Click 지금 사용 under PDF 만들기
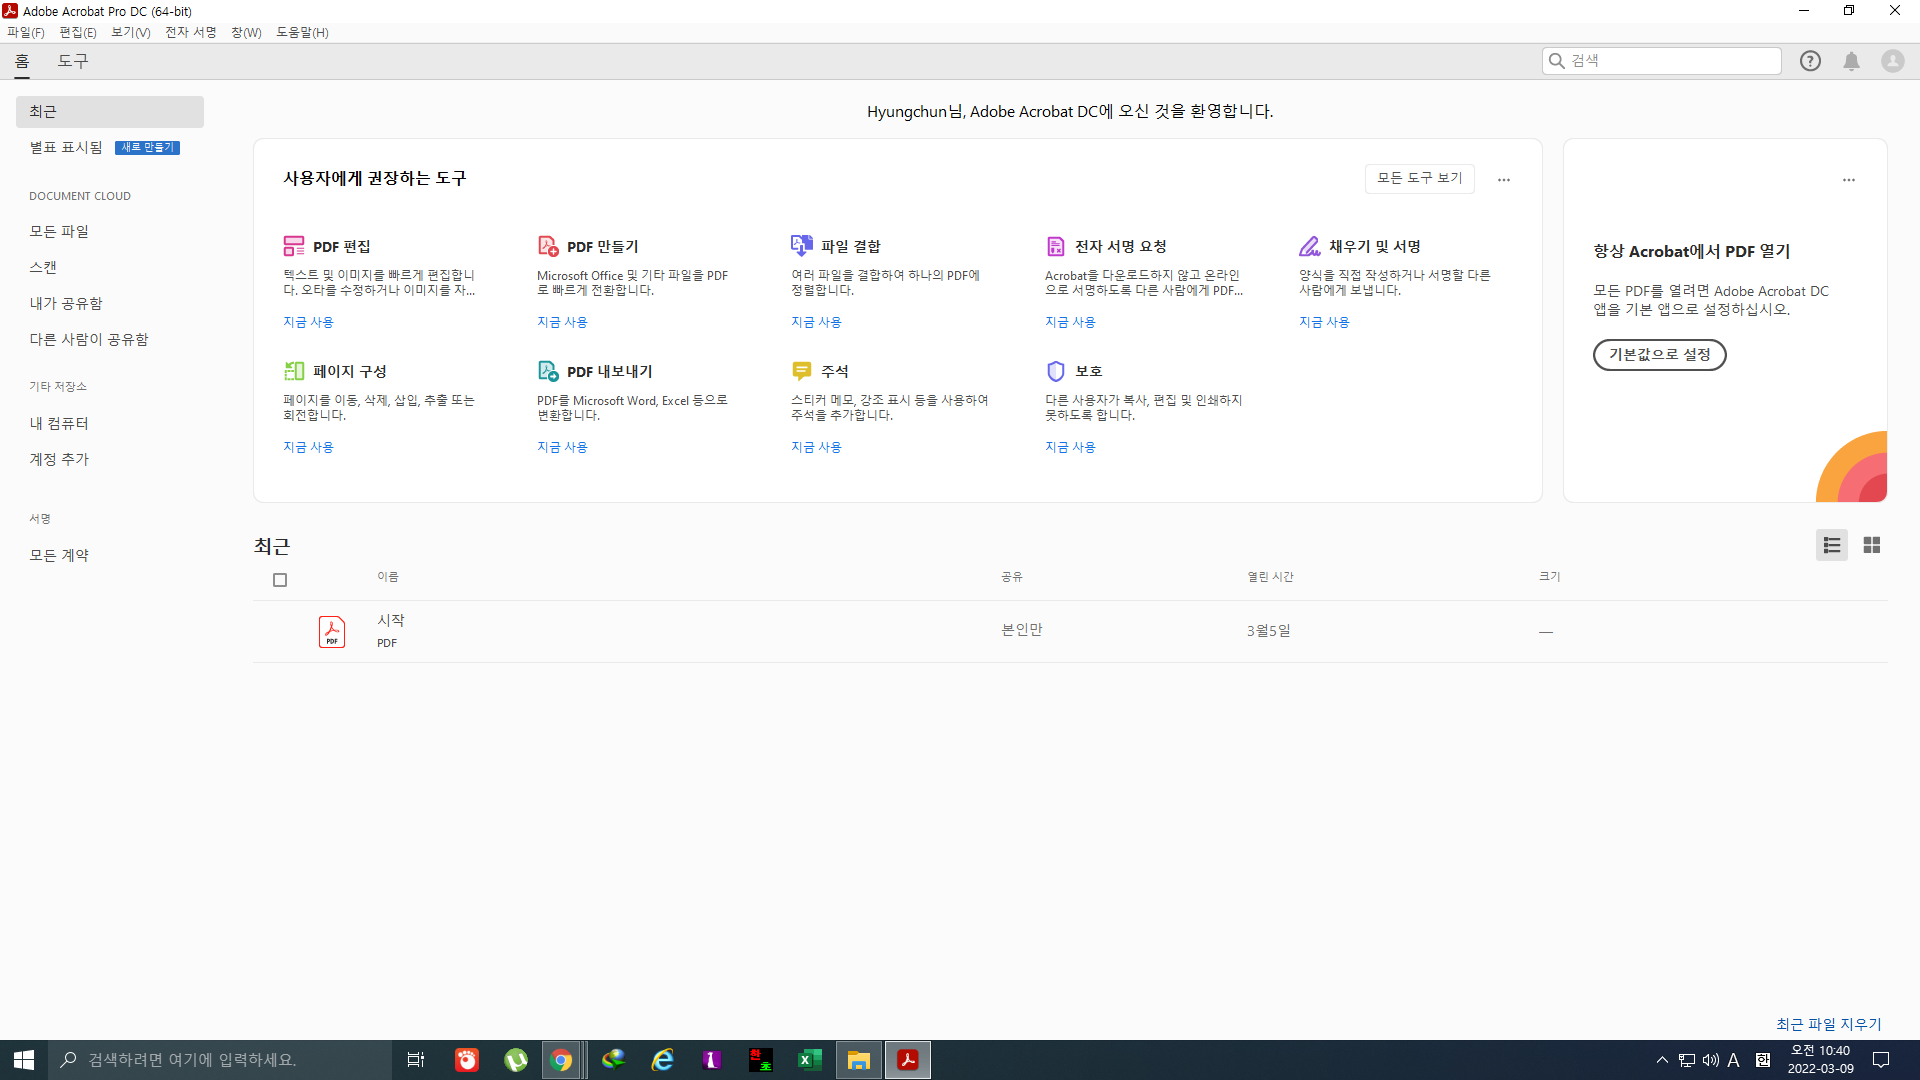 point(562,322)
